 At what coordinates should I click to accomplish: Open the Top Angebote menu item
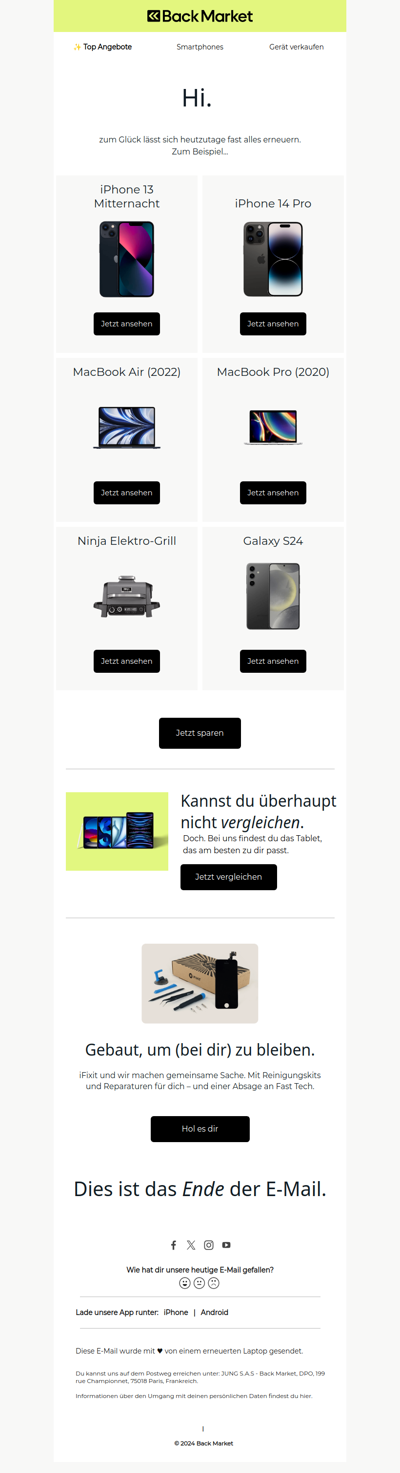[x=102, y=47]
